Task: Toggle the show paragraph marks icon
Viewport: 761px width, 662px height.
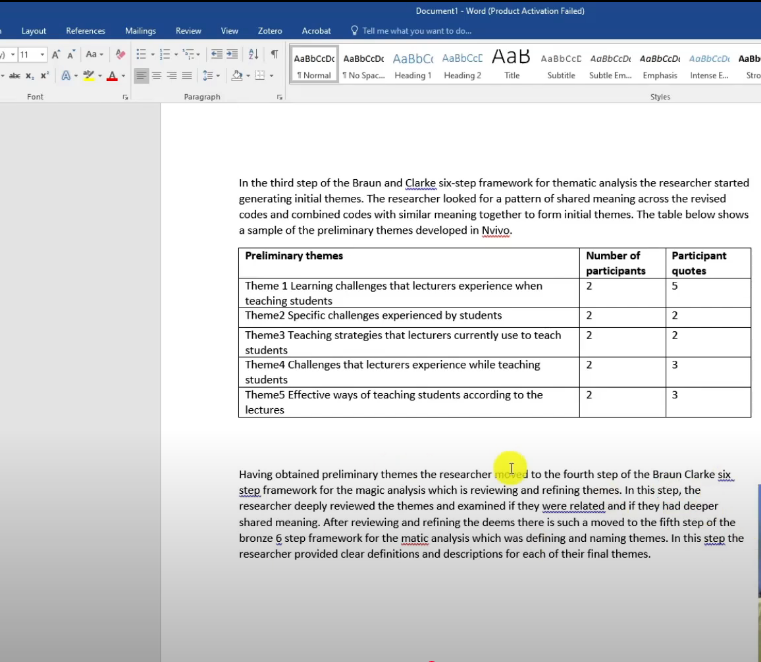Action: pyautogui.click(x=274, y=54)
